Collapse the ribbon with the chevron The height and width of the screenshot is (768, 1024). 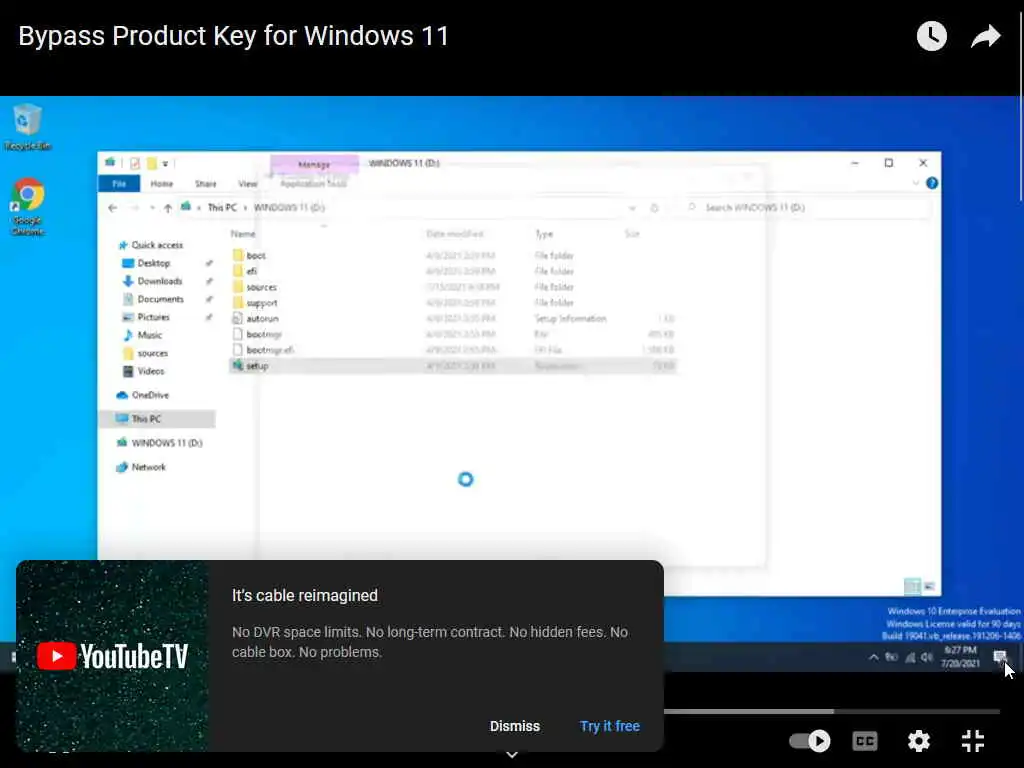pyautogui.click(x=916, y=184)
